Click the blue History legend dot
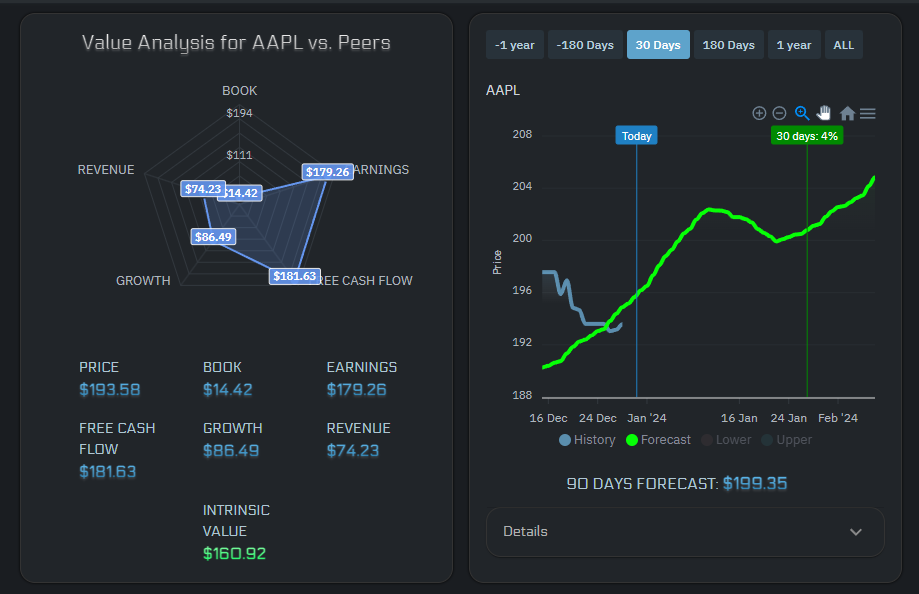Screen dimensions: 919x594 tap(564, 440)
